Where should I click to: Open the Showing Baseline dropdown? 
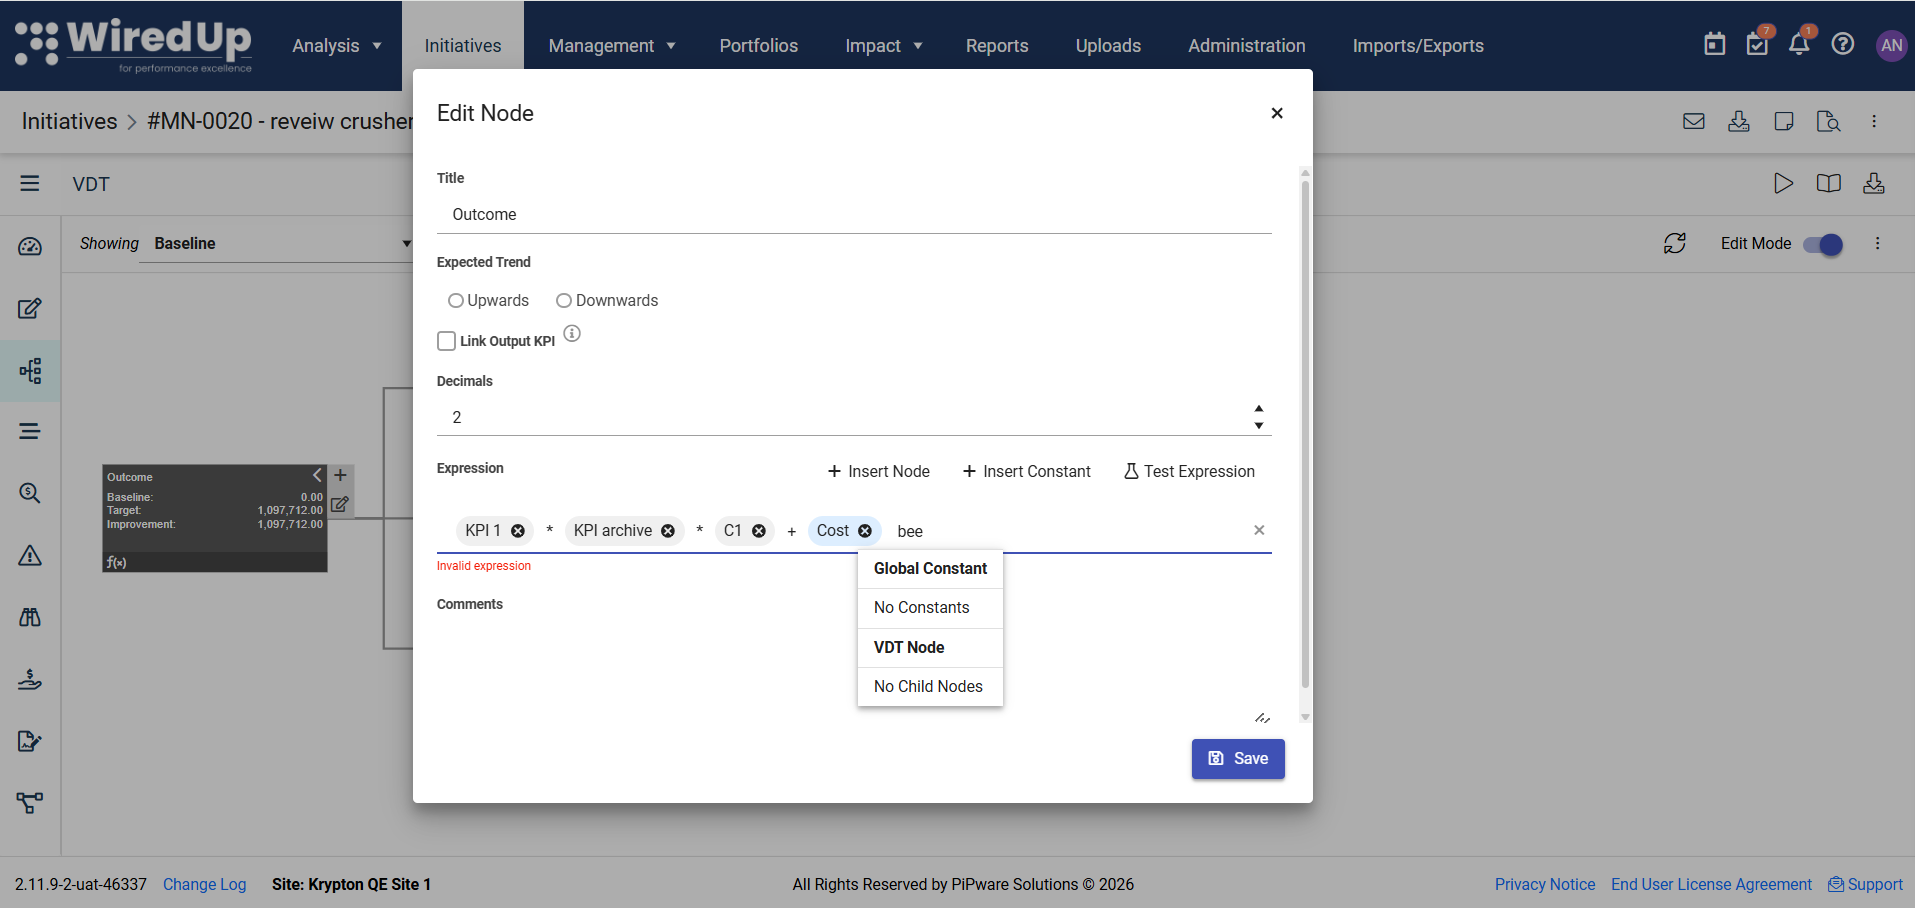point(276,243)
